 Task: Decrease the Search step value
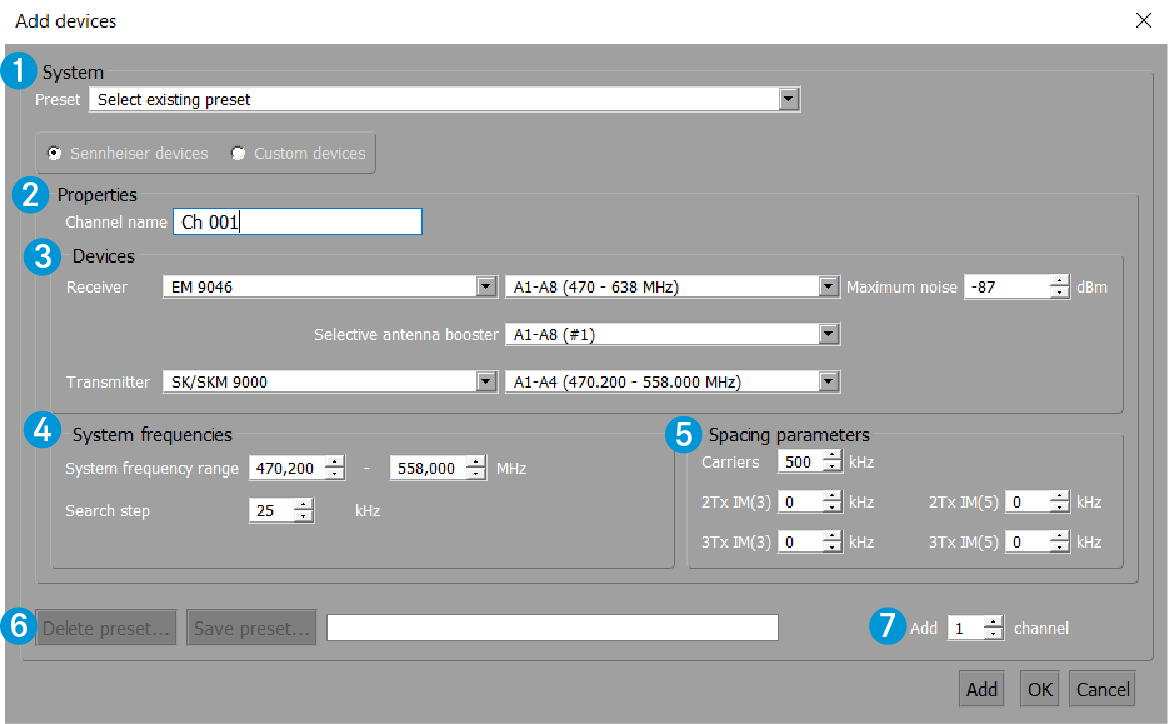coord(303,516)
